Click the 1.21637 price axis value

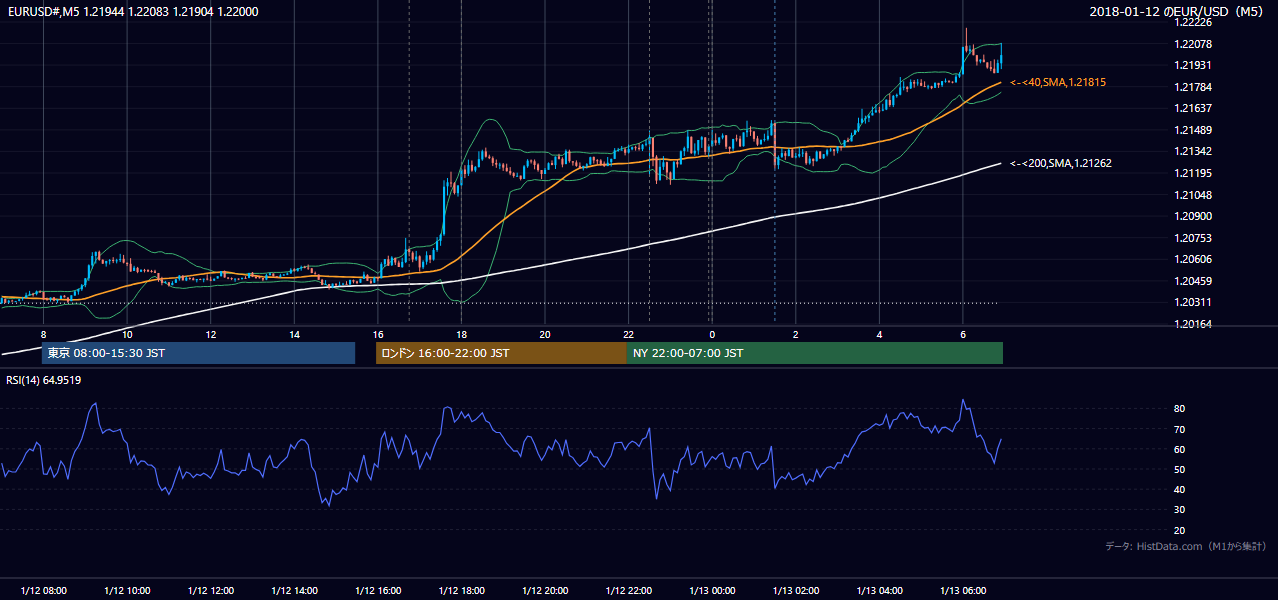click(1193, 108)
